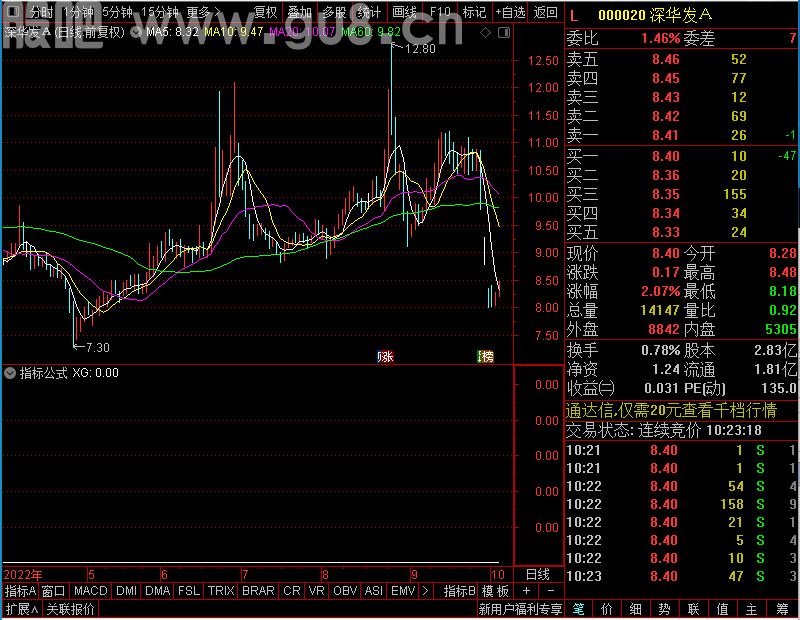Image resolution: width=800 pixels, height=620 pixels.
Task: Switch indicator to CR
Action: [x=291, y=591]
